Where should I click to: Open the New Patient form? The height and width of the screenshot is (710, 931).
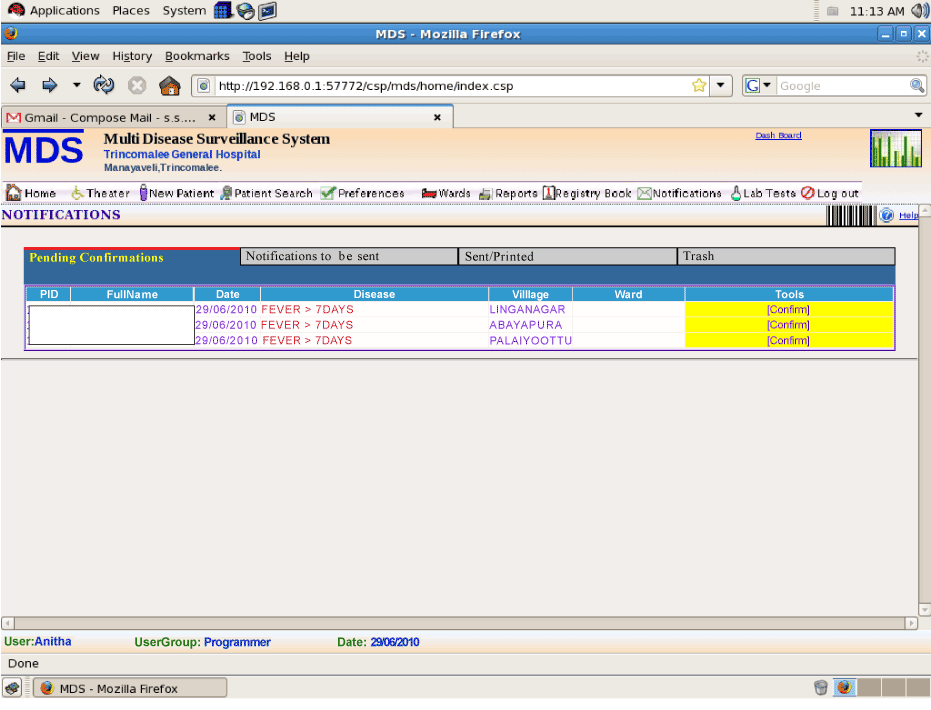point(177,193)
